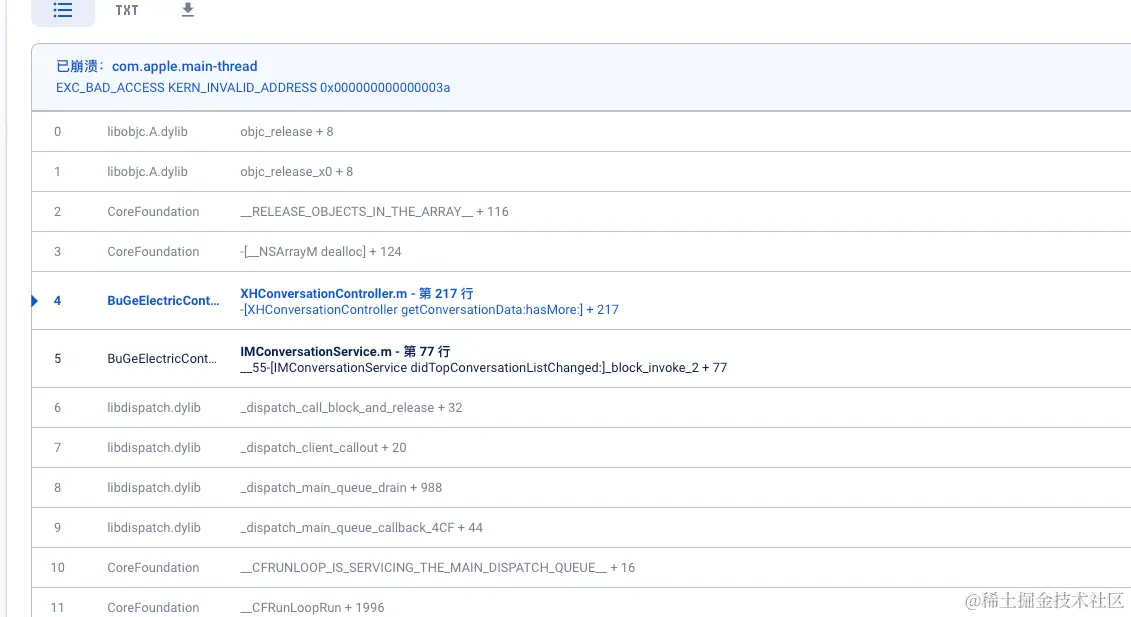
Task: Click libdispatch.dylib in frame 7
Action: click(x=154, y=447)
